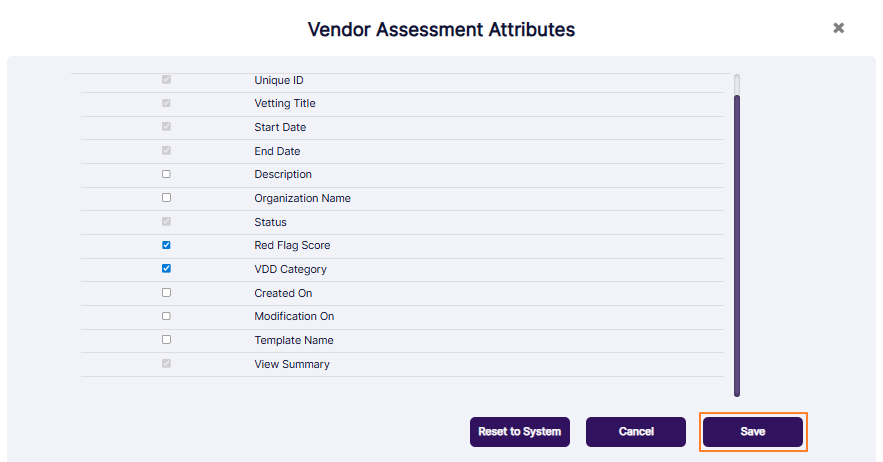This screenshot has width=883, height=462.
Task: Disable the VDD Category checkbox
Action: coord(166,269)
